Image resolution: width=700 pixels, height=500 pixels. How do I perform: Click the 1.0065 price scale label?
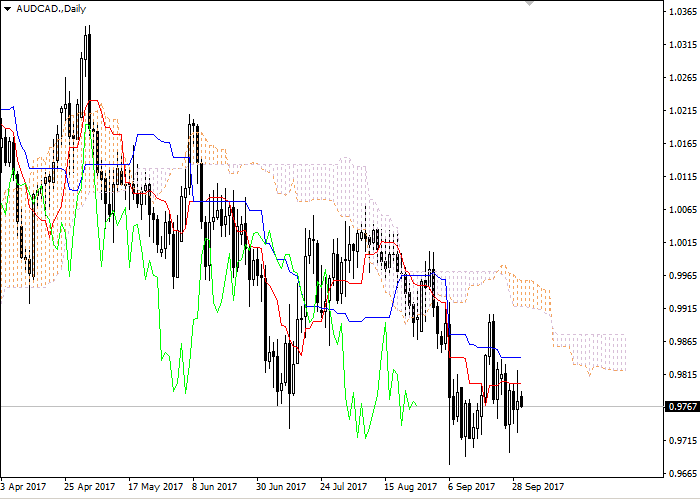683,210
